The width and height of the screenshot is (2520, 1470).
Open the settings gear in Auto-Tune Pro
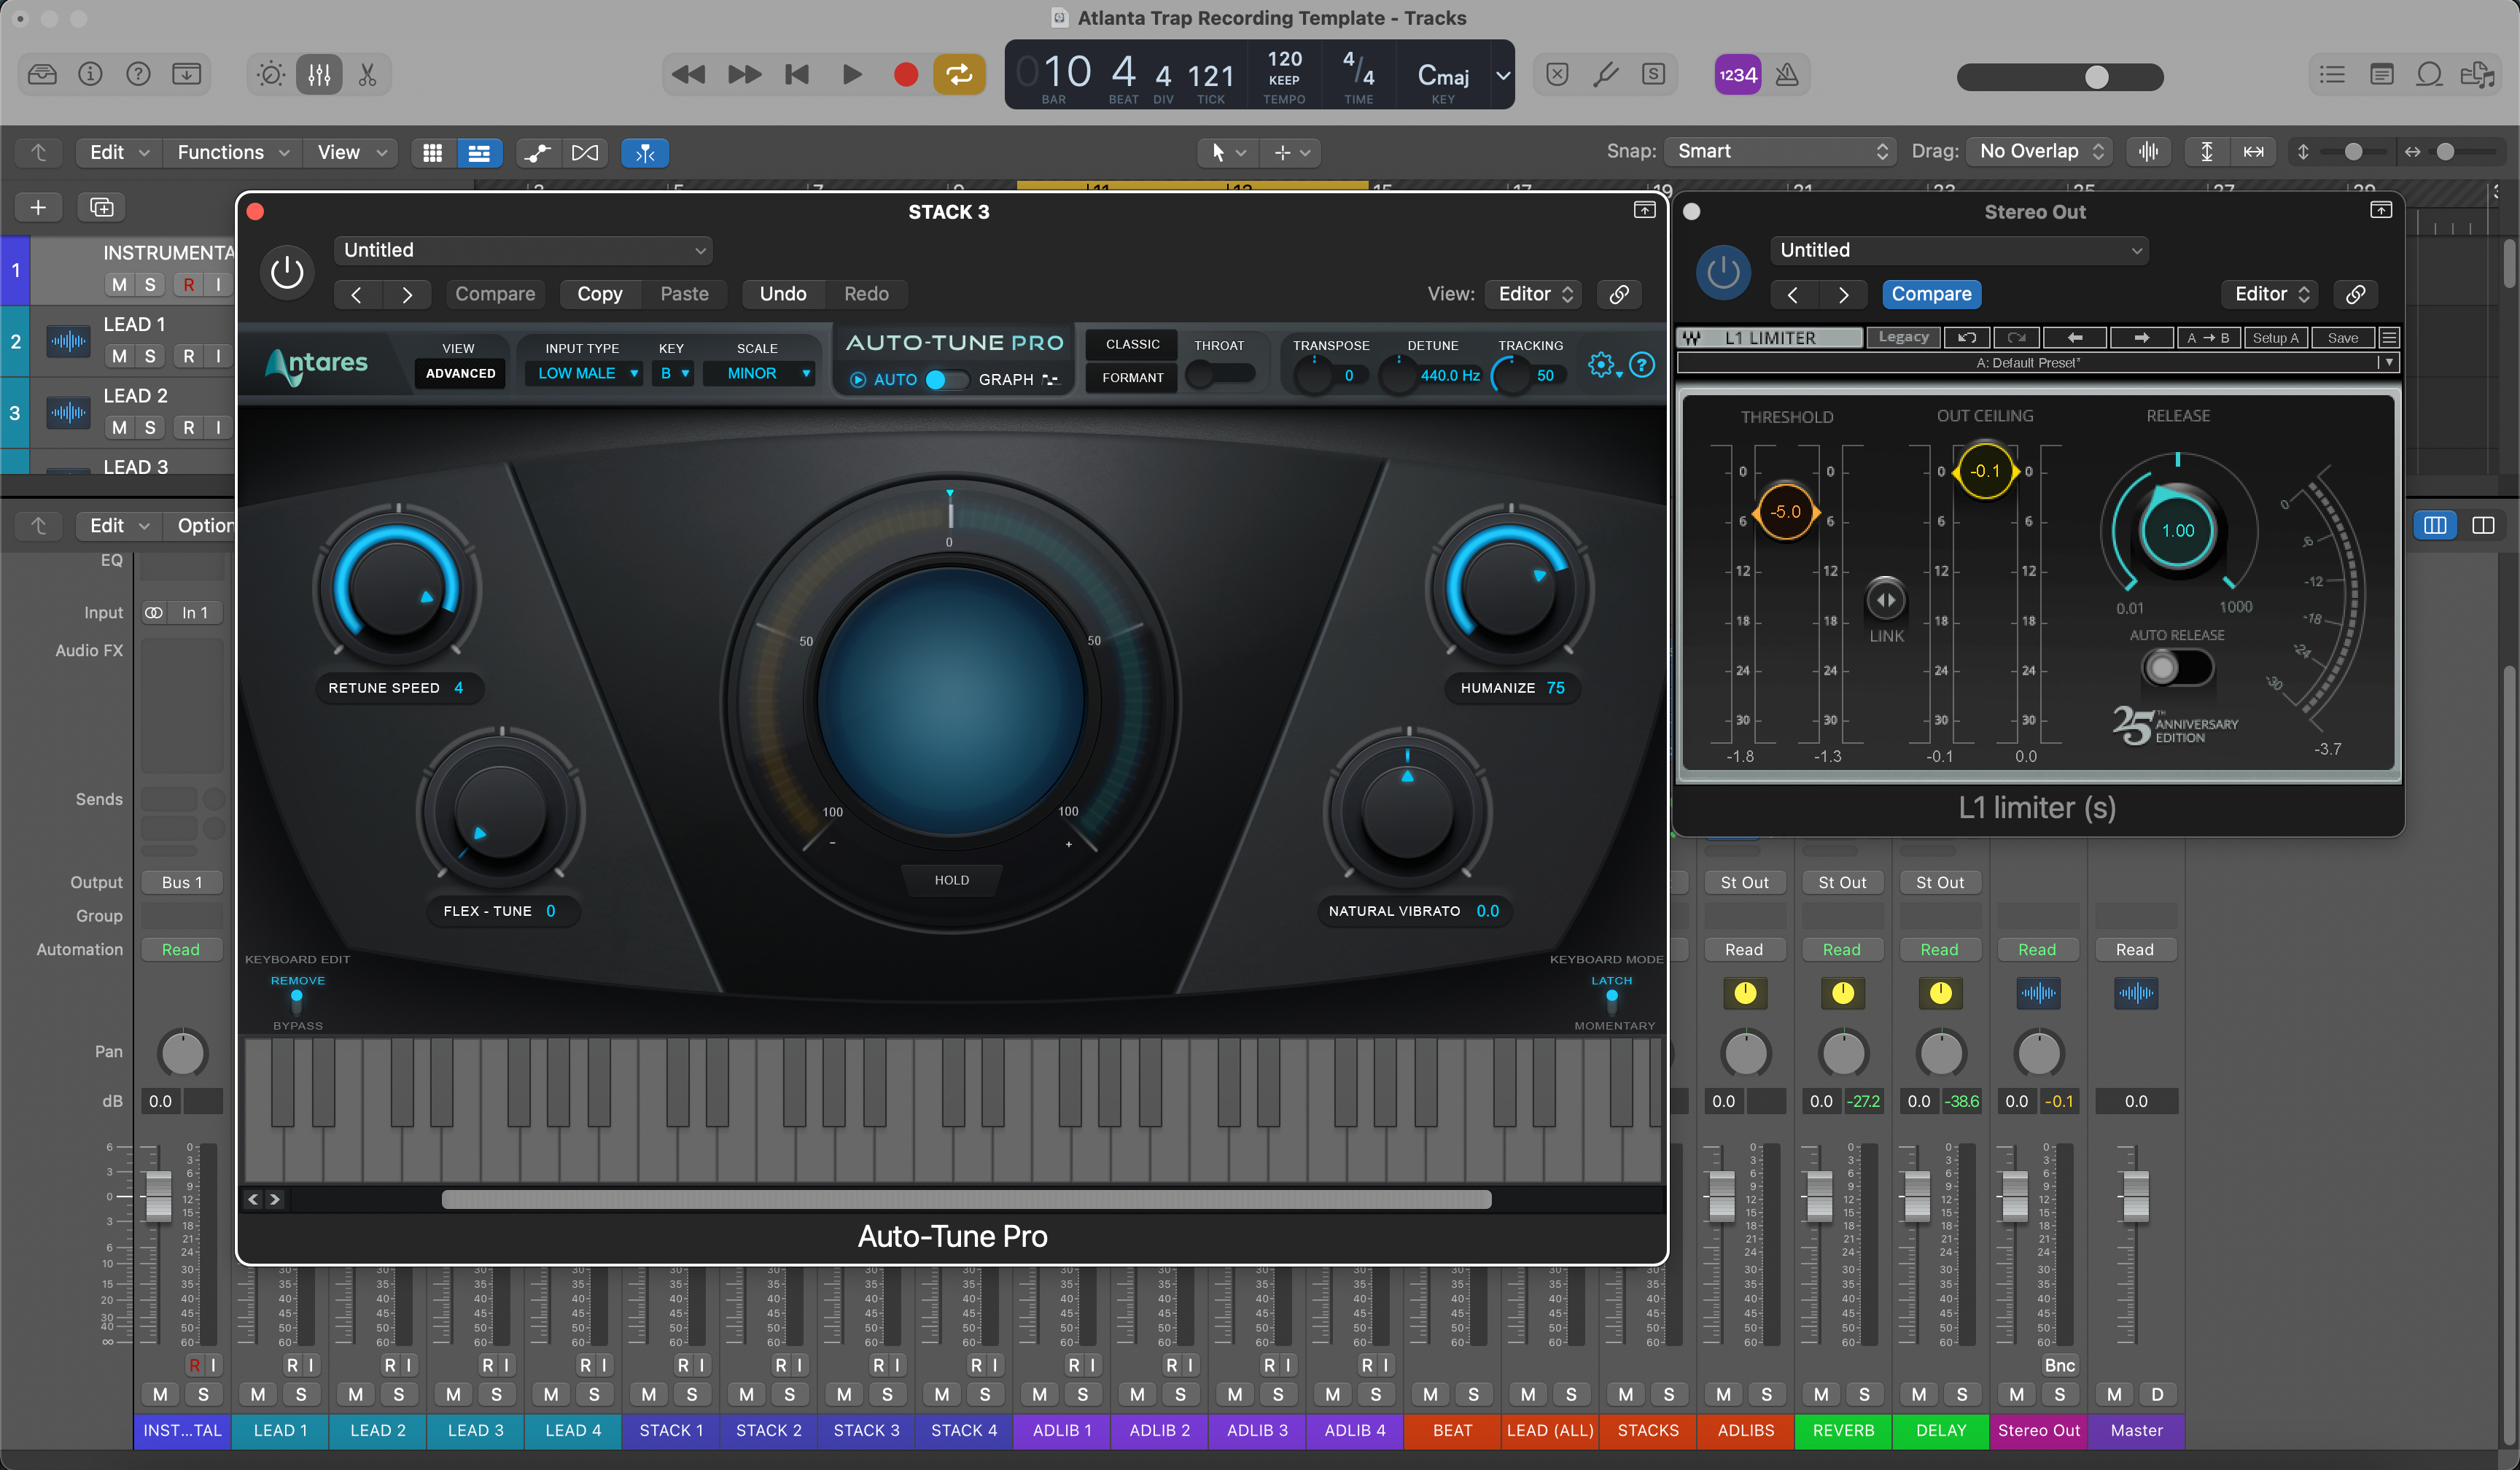click(1602, 365)
